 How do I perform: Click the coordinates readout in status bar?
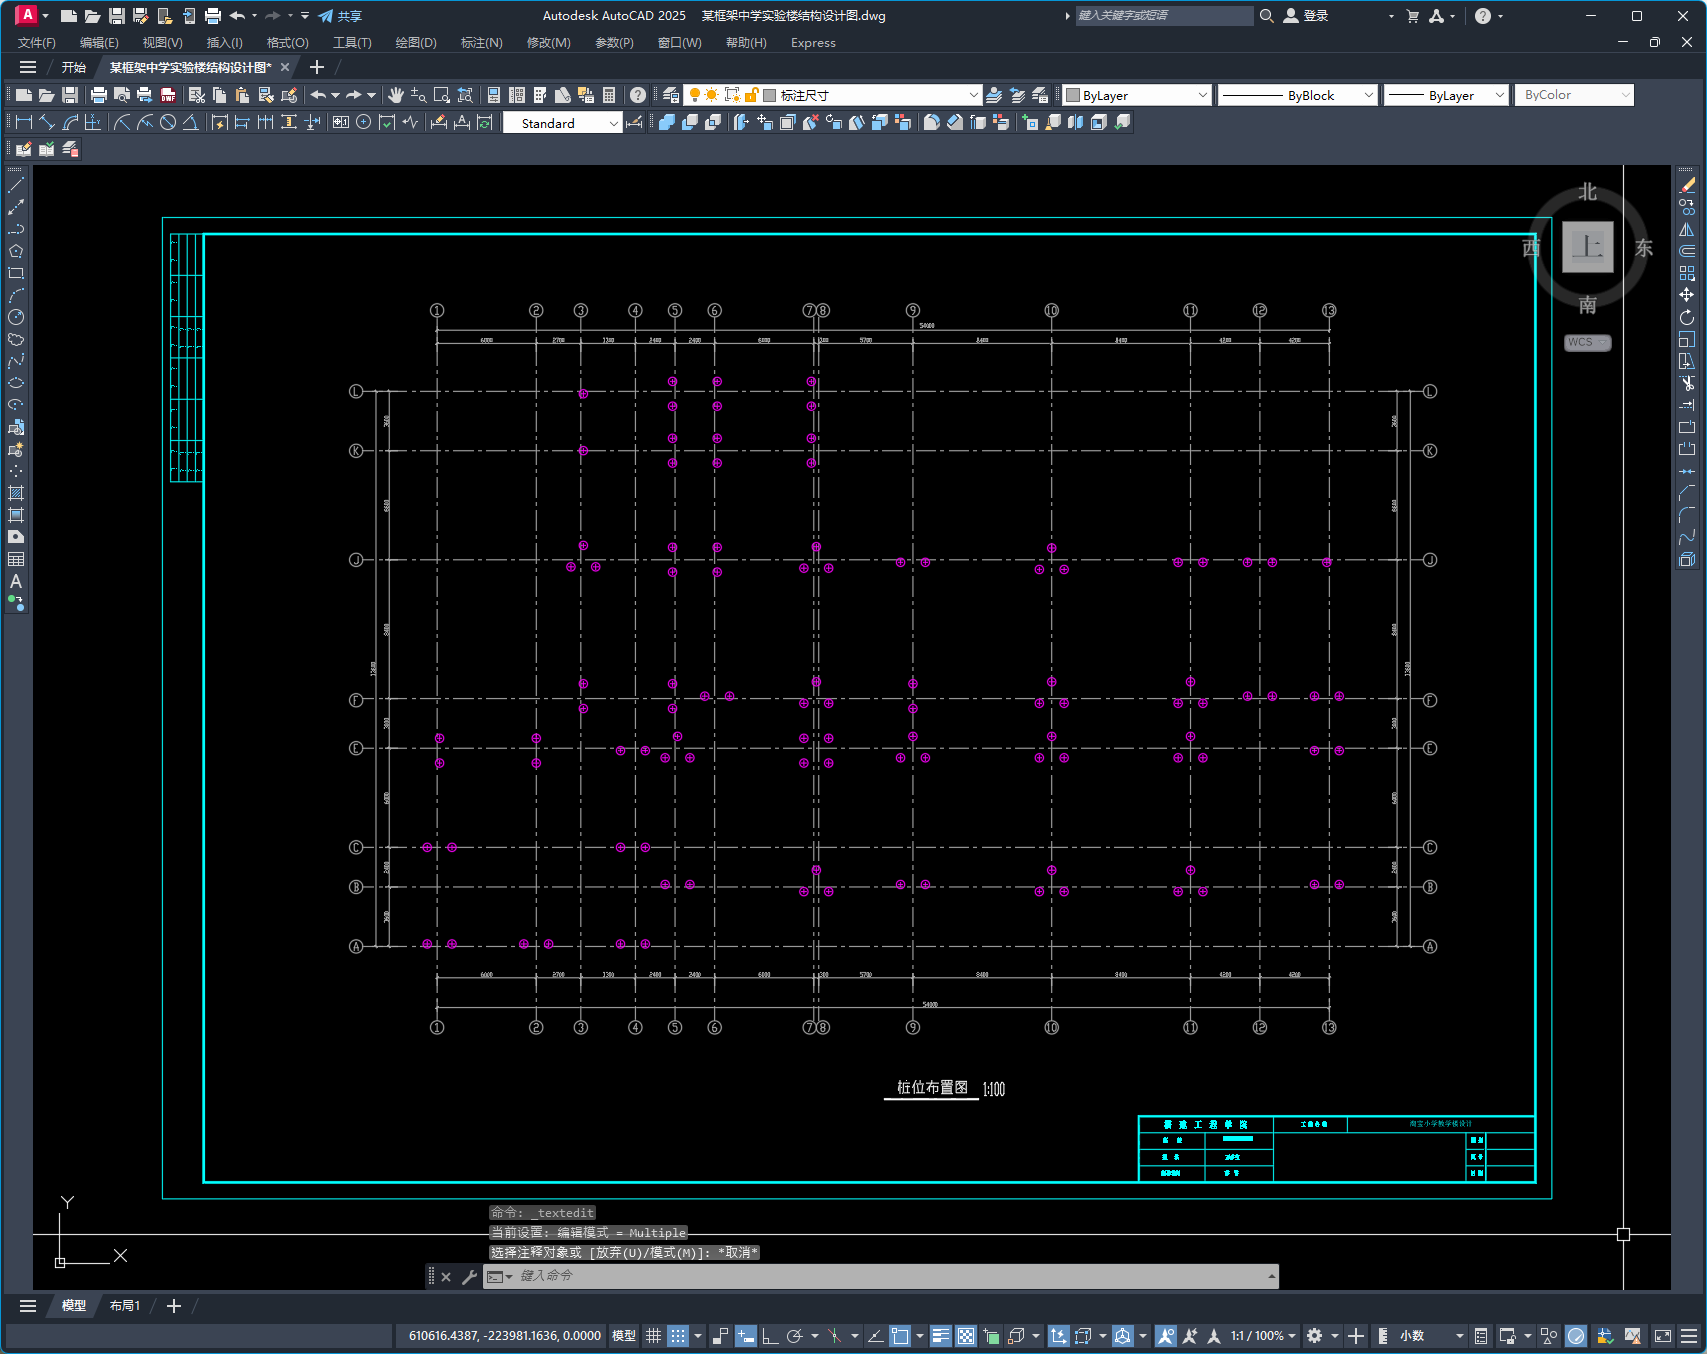click(x=504, y=1336)
